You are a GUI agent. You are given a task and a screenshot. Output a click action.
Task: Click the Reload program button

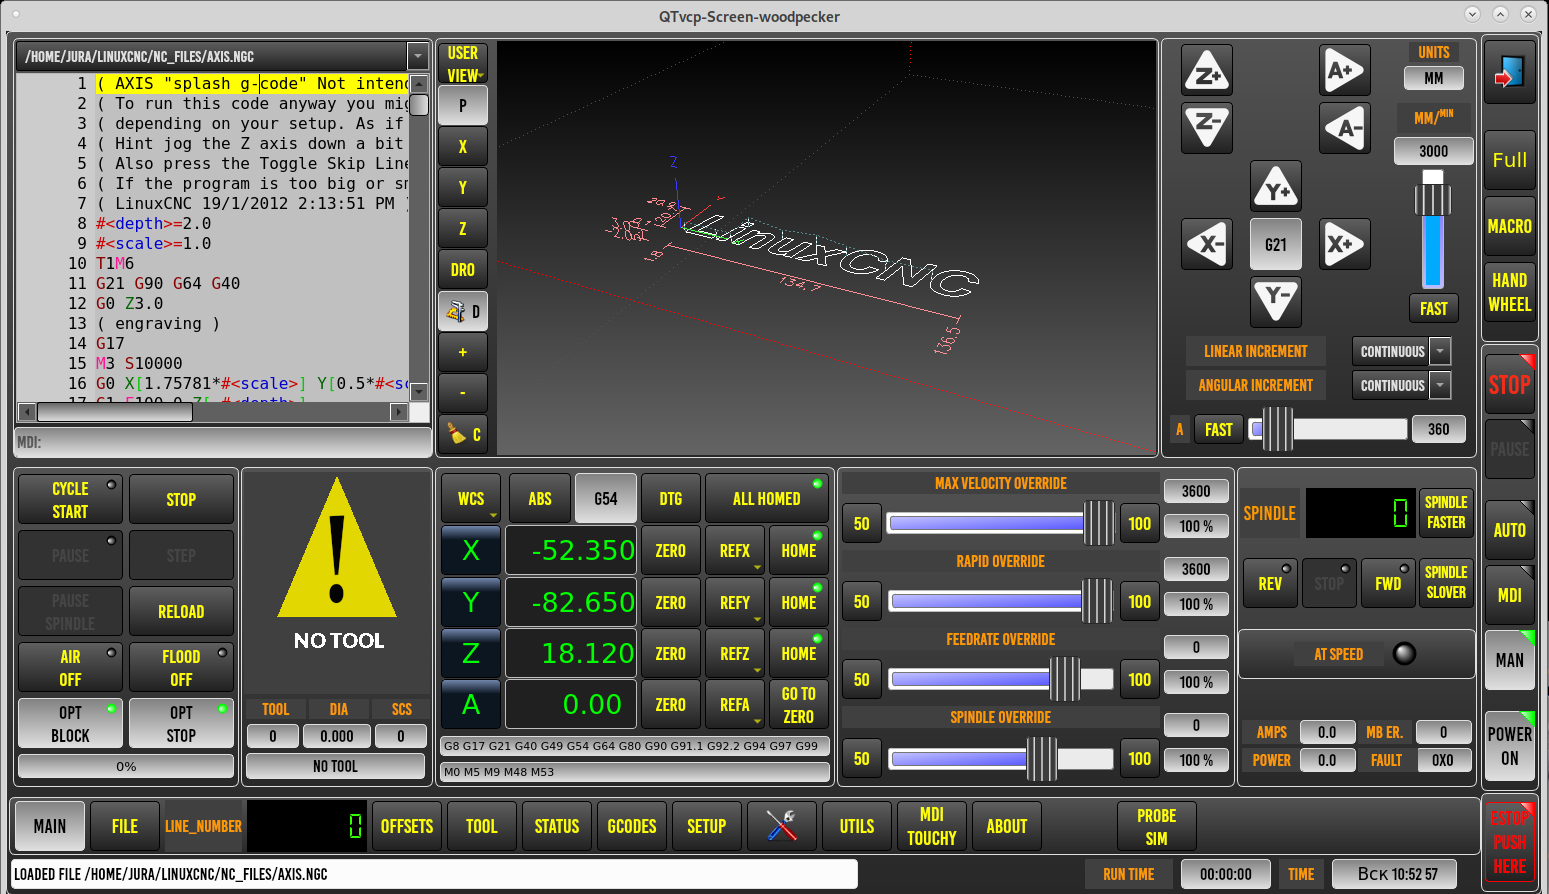tap(181, 611)
